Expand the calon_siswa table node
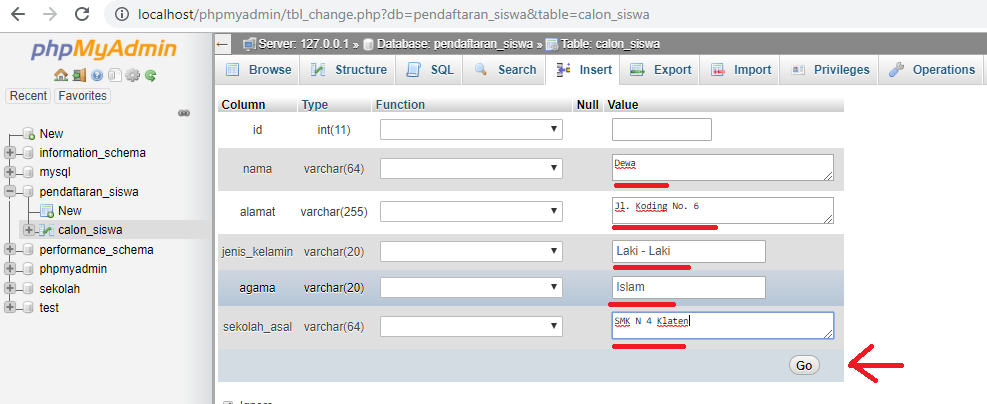Viewport: 987px width, 404px height. click(28, 230)
